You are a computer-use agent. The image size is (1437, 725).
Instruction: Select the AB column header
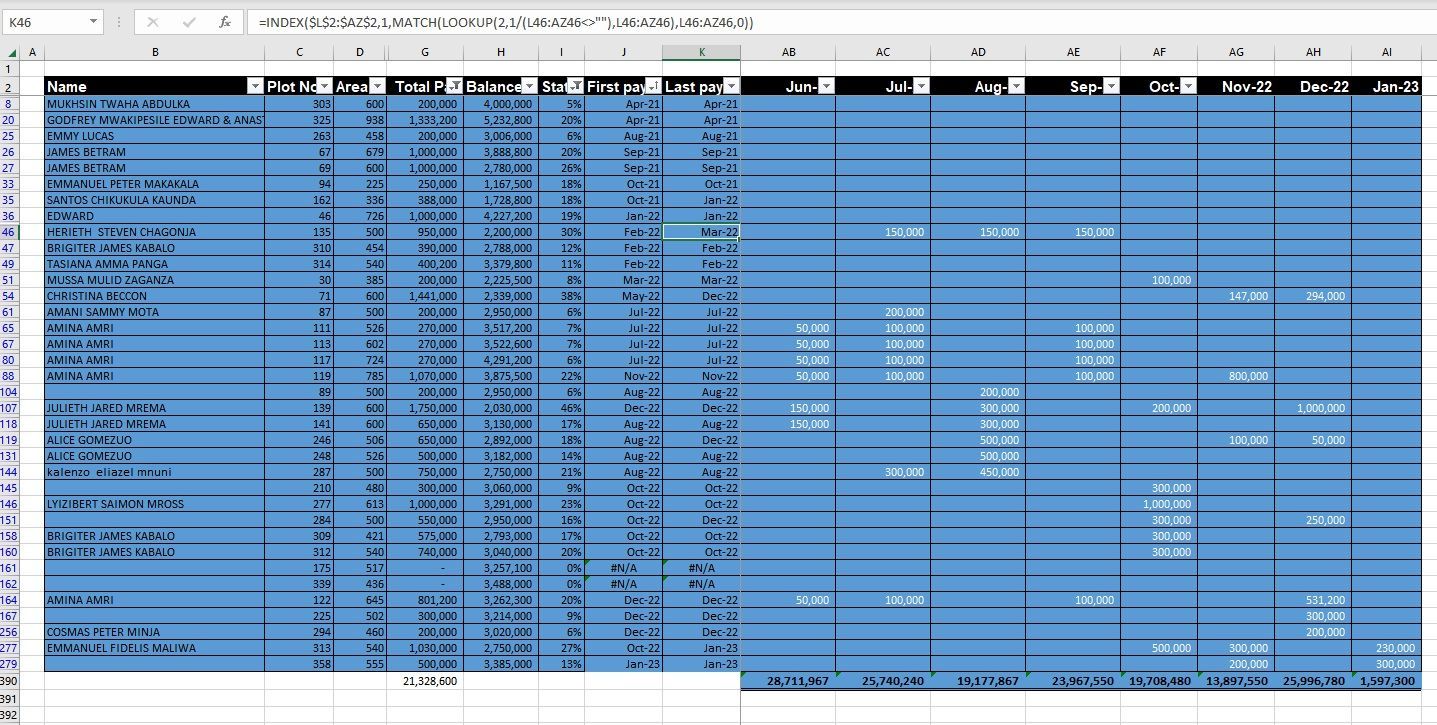[788, 51]
